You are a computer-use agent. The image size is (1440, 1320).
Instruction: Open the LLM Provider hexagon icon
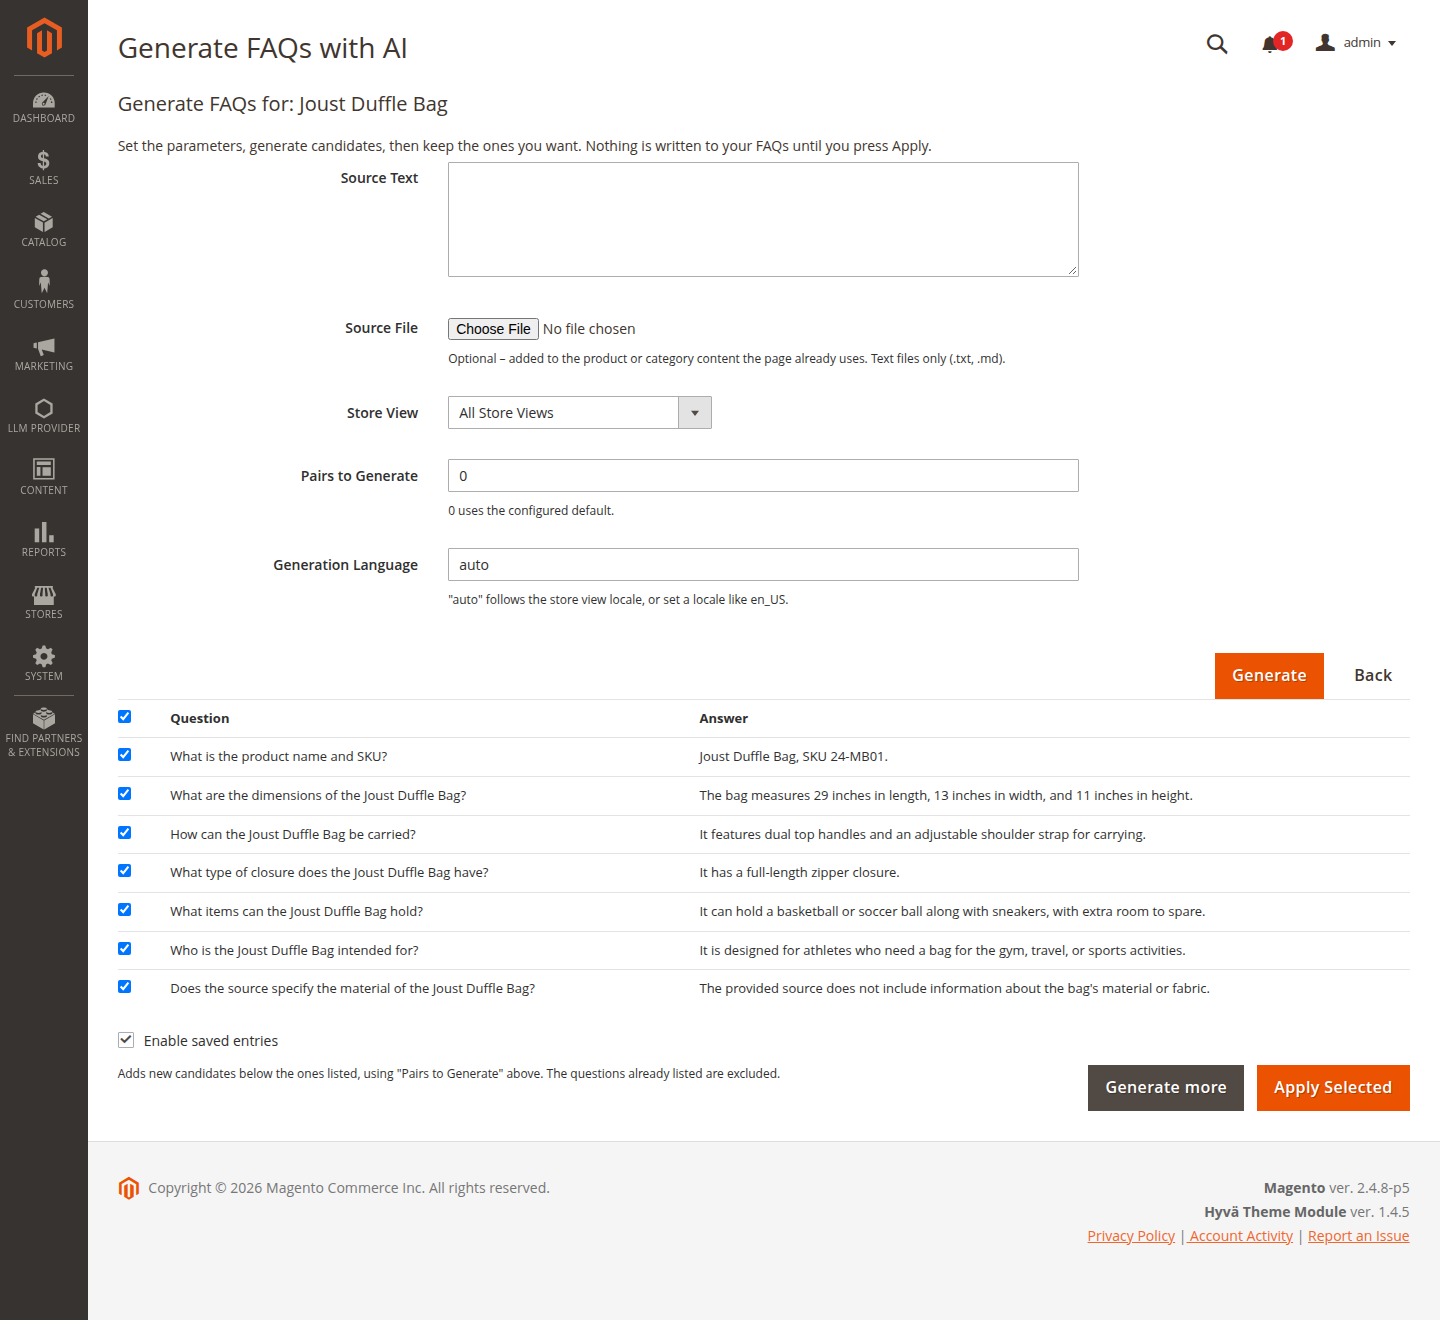click(44, 408)
